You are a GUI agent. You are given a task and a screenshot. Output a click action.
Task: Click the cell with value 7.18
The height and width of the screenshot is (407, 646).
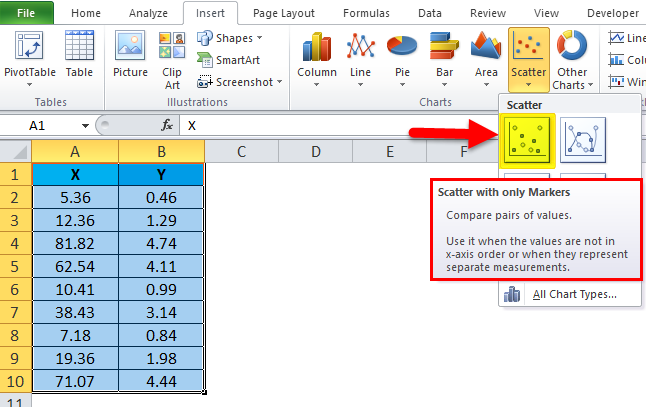pyautogui.click(x=75, y=335)
